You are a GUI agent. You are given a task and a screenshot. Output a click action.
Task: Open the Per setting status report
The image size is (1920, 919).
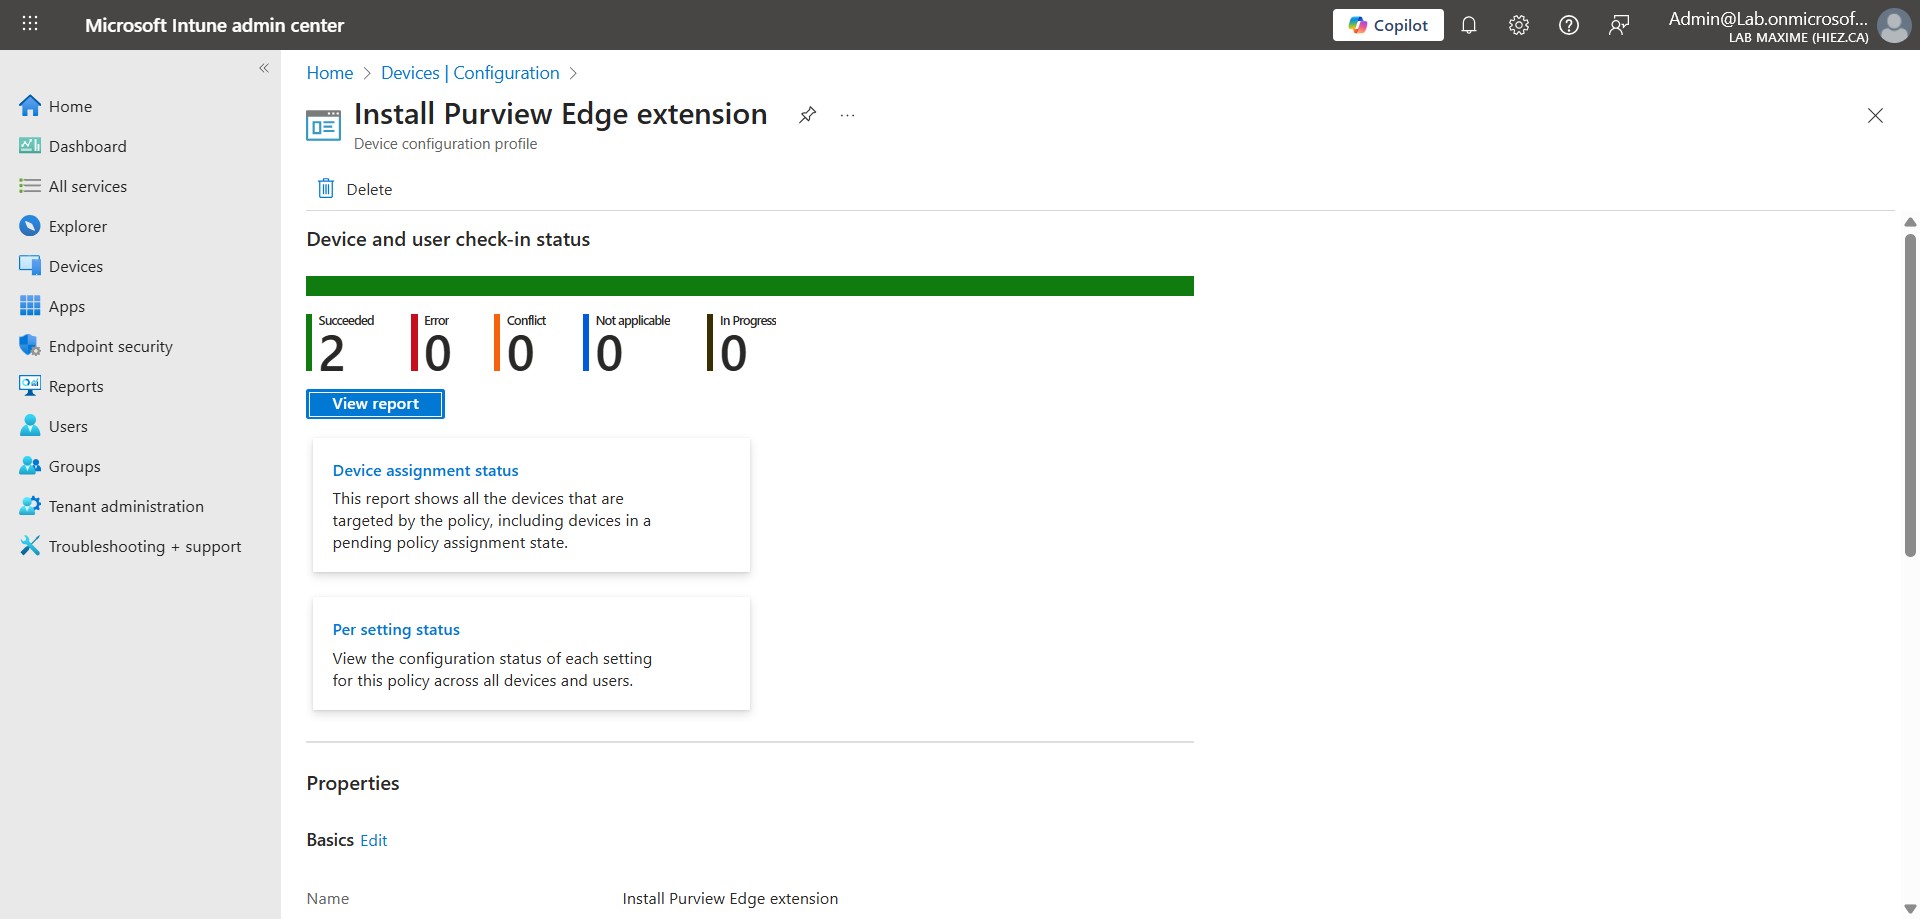396,630
